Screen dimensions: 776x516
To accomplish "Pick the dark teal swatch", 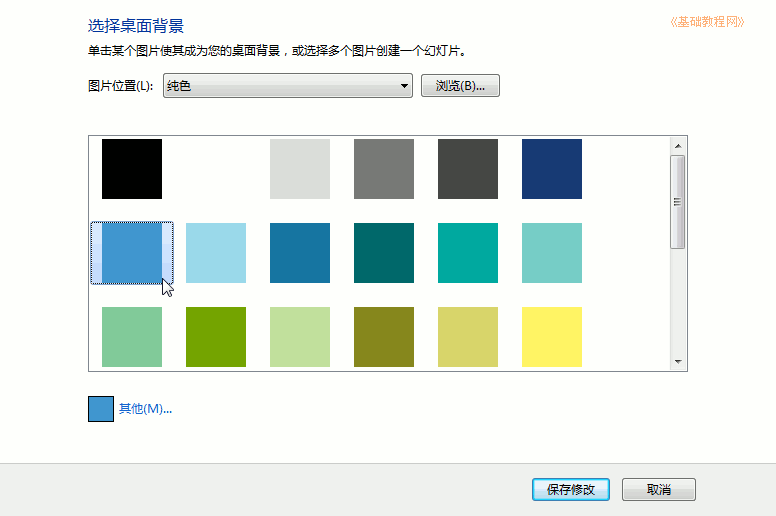I will click(384, 253).
